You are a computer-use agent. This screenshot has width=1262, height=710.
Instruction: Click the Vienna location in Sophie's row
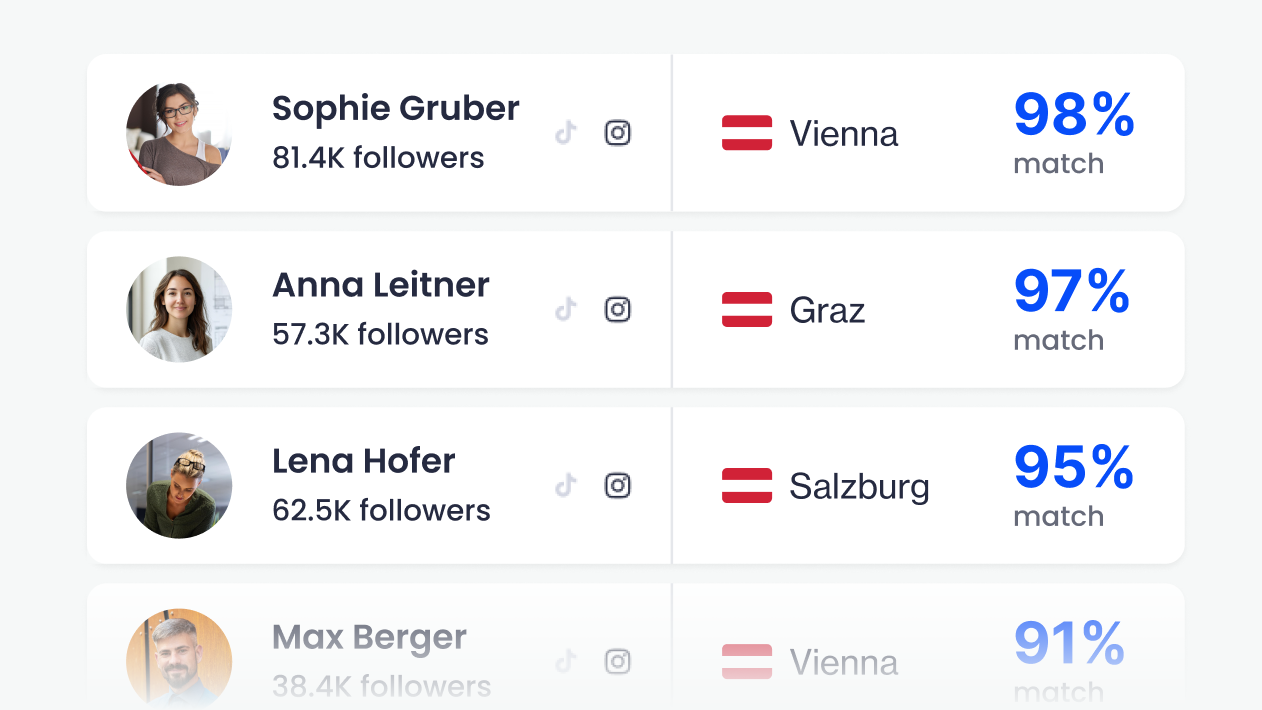[x=844, y=133]
